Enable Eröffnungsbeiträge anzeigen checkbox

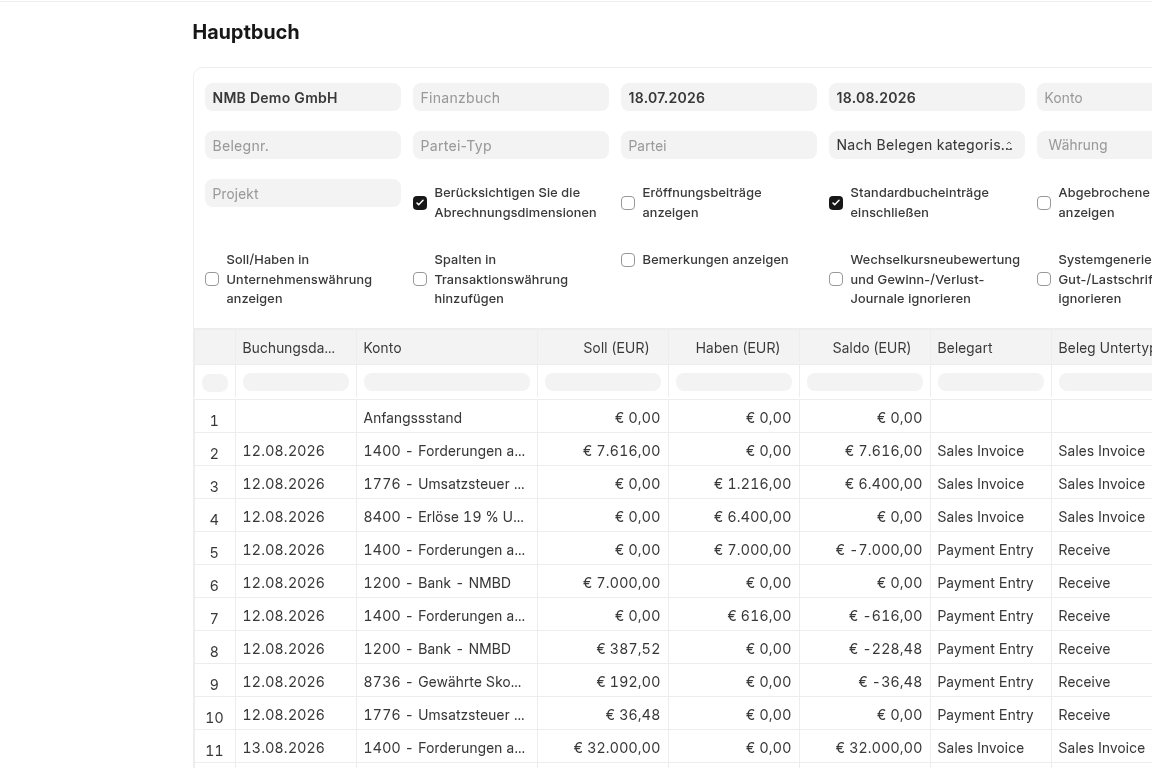point(627,203)
